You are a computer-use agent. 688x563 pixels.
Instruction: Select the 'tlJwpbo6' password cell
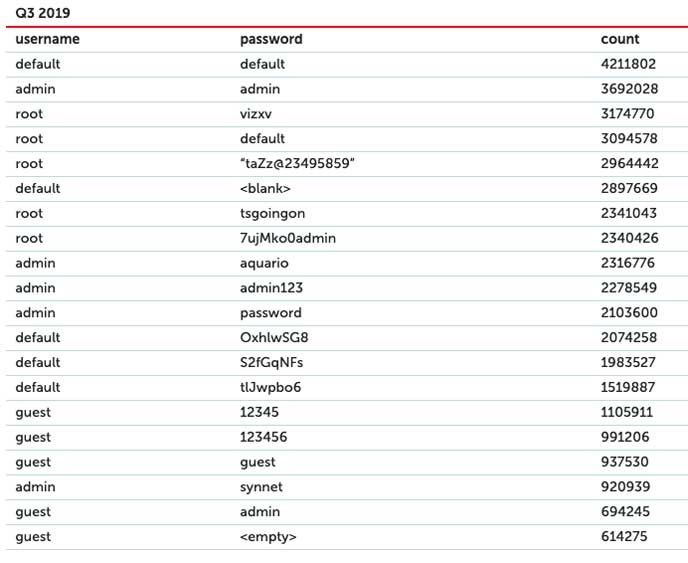point(270,388)
